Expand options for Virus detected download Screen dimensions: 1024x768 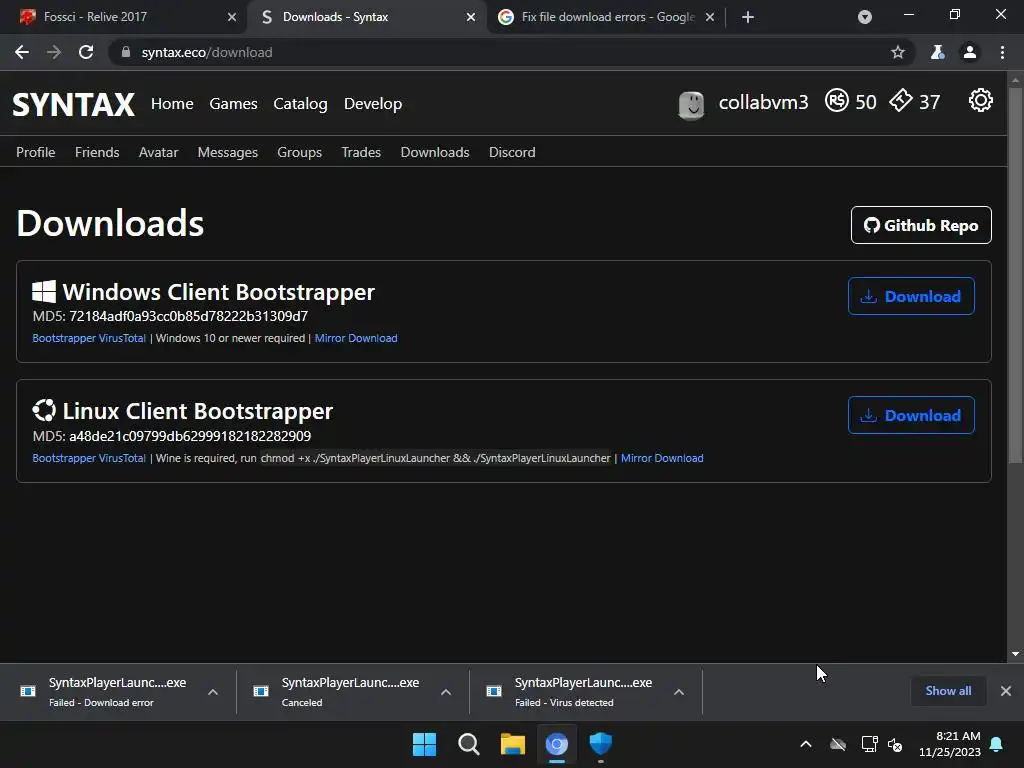[679, 692]
